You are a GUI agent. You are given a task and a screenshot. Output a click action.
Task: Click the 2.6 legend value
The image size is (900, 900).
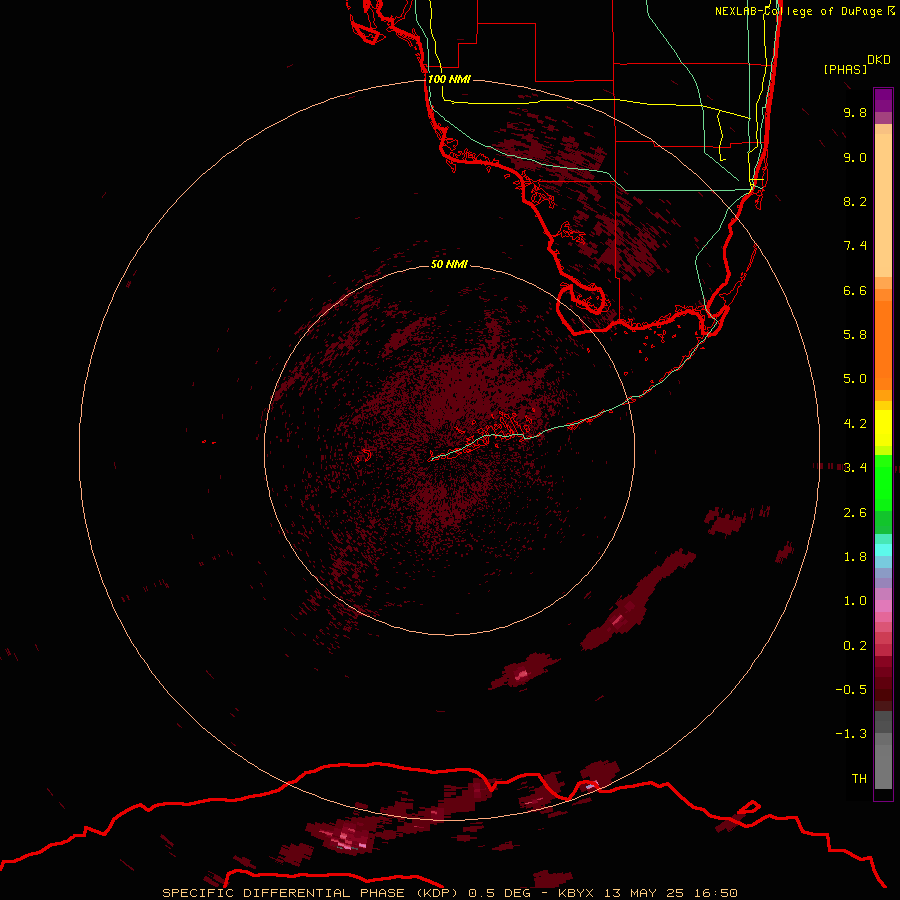[855, 513]
